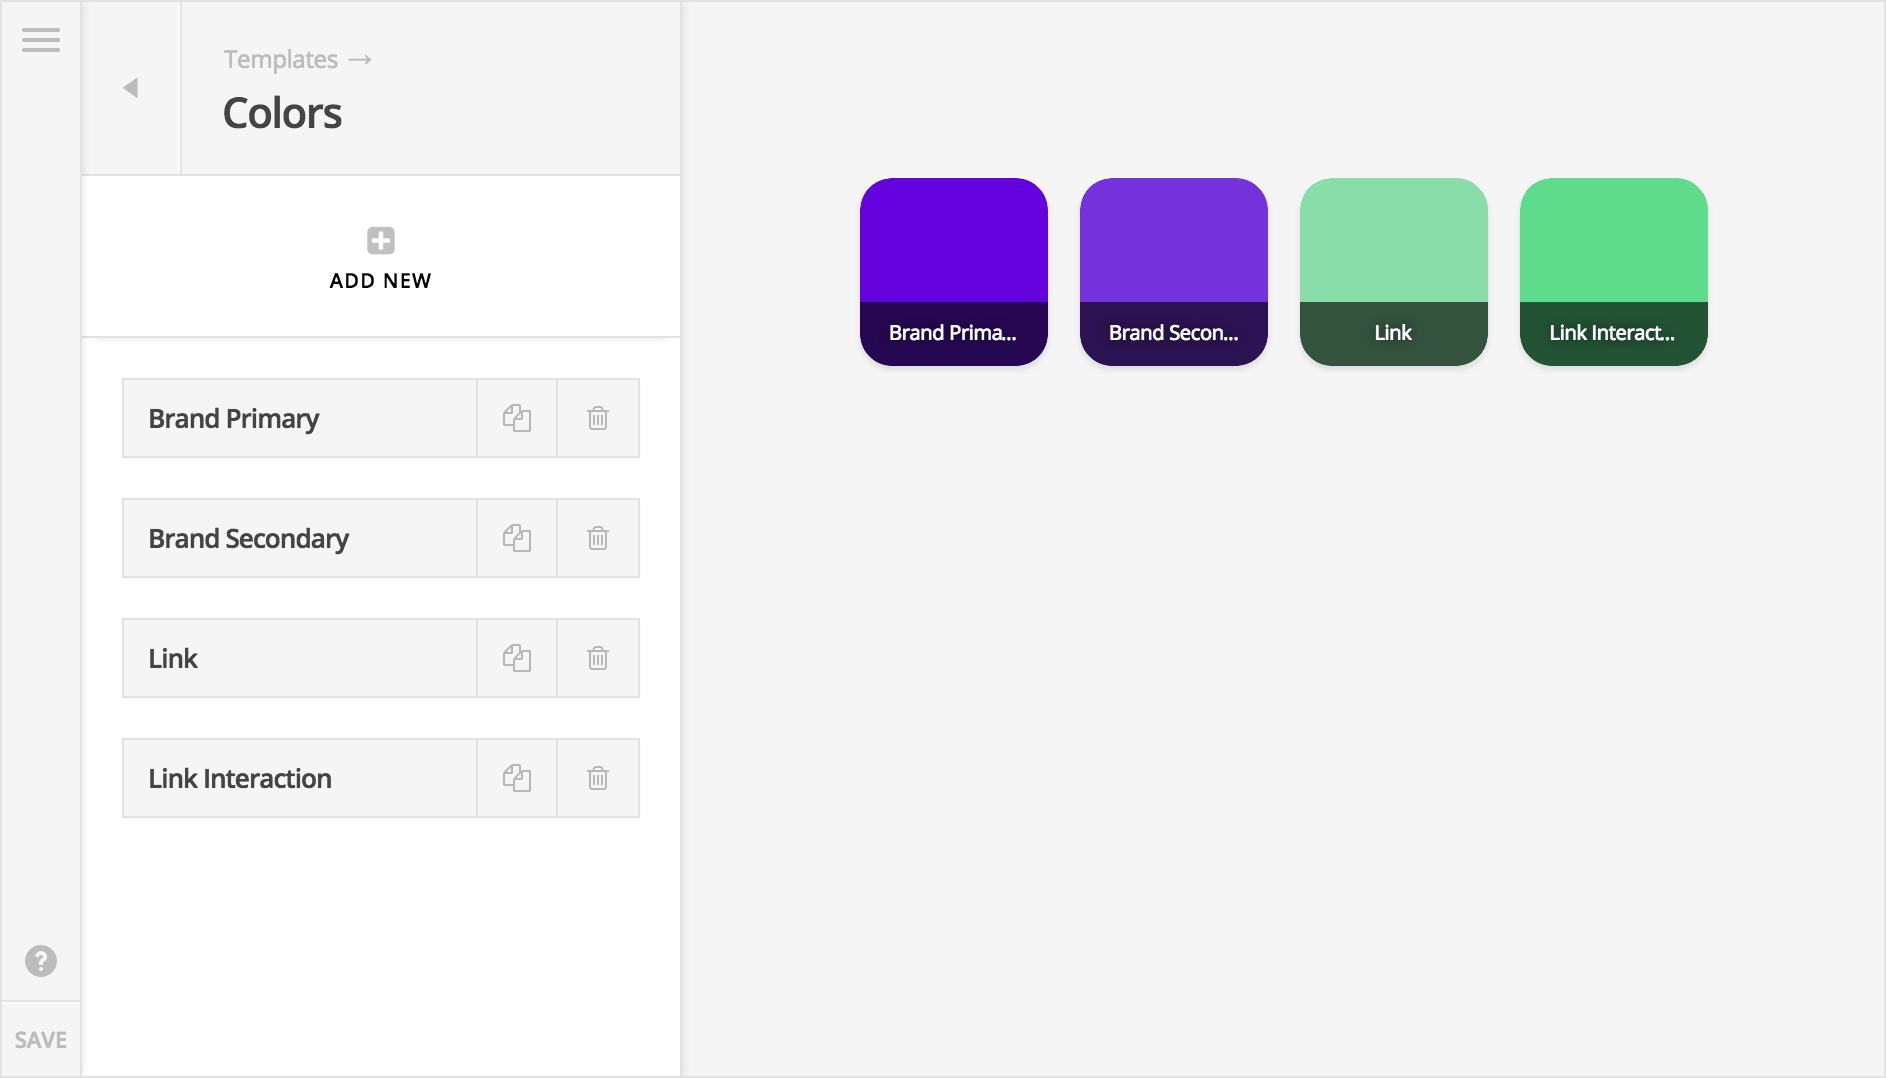Viewport: 1886px width, 1078px height.
Task: Navigate back using the back arrow
Action: (130, 87)
